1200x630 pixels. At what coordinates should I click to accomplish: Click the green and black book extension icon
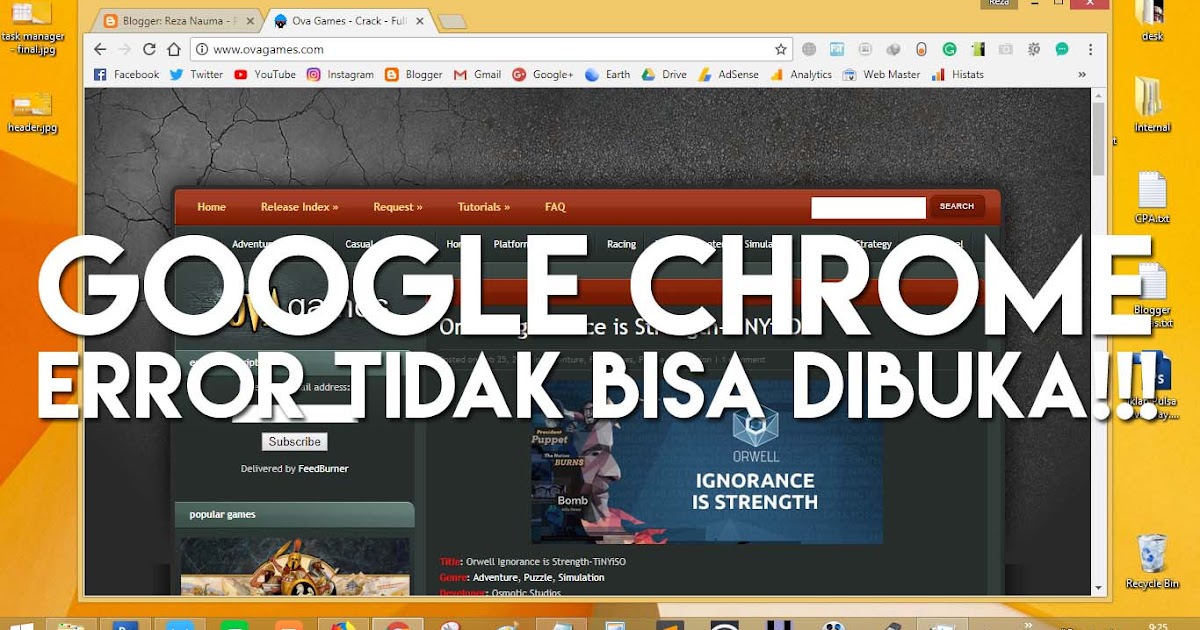pyautogui.click(x=978, y=49)
